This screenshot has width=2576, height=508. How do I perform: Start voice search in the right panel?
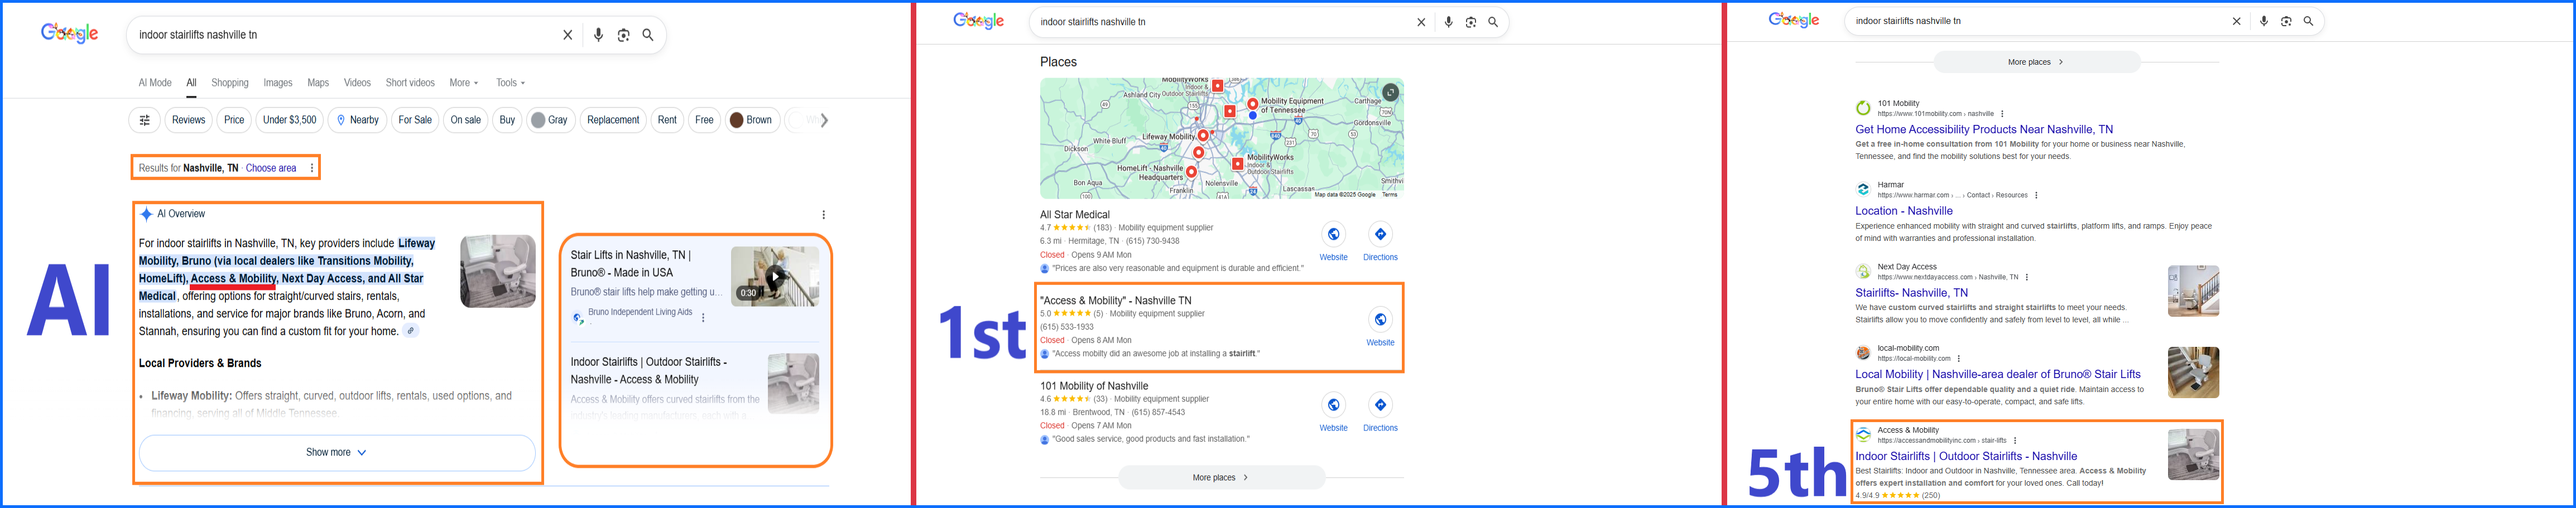click(2263, 21)
